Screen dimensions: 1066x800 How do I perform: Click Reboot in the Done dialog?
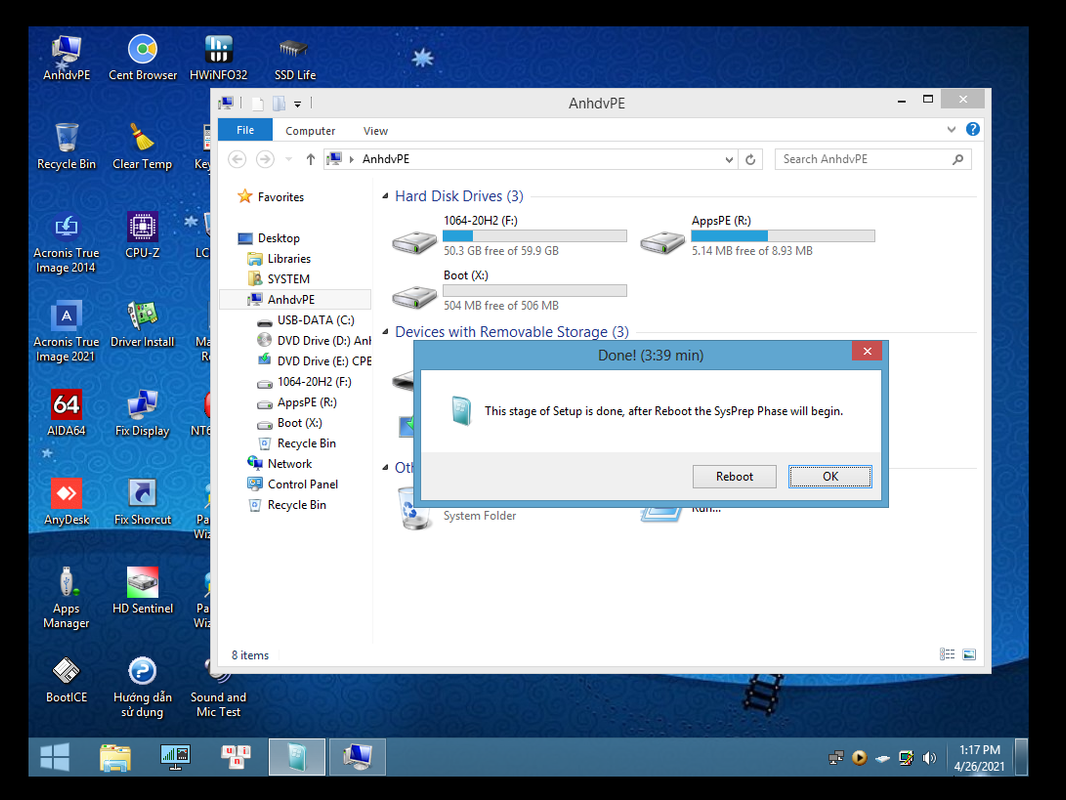tap(734, 476)
